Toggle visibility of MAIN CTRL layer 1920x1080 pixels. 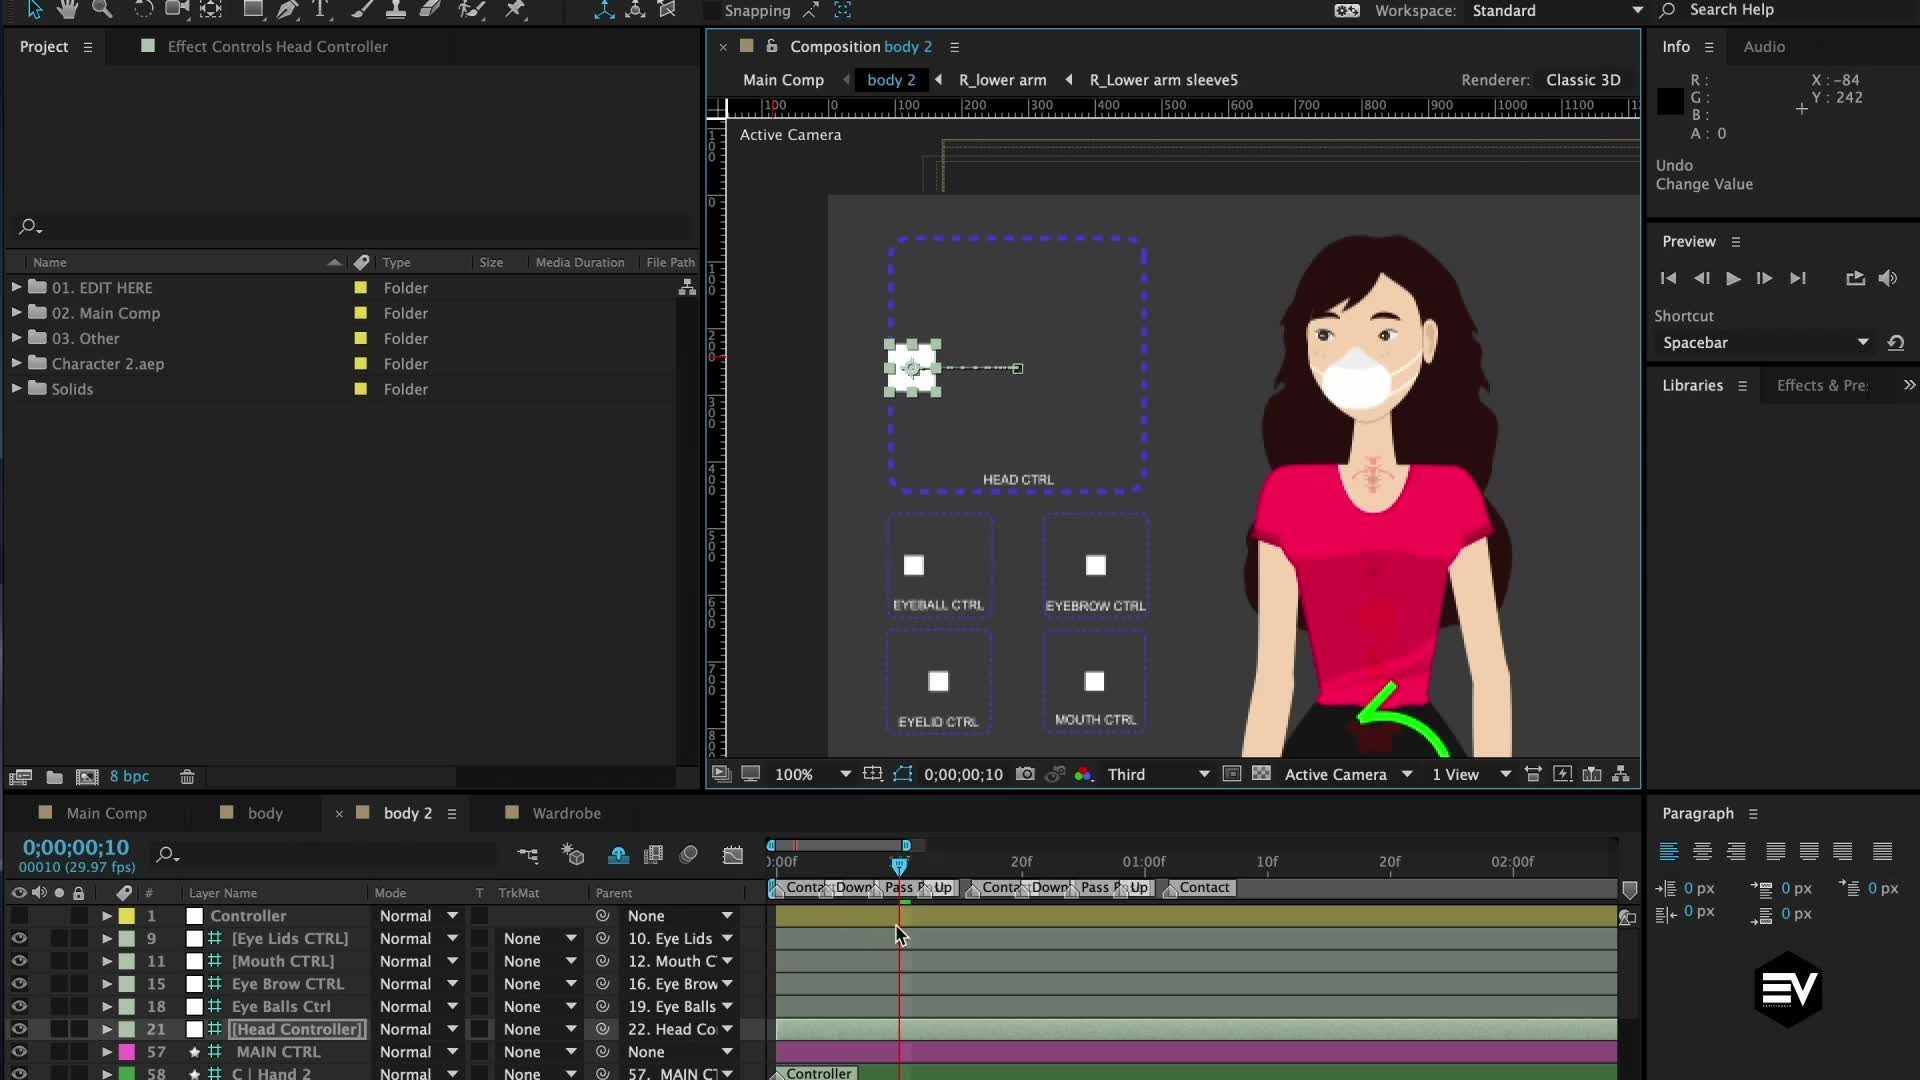click(18, 1051)
